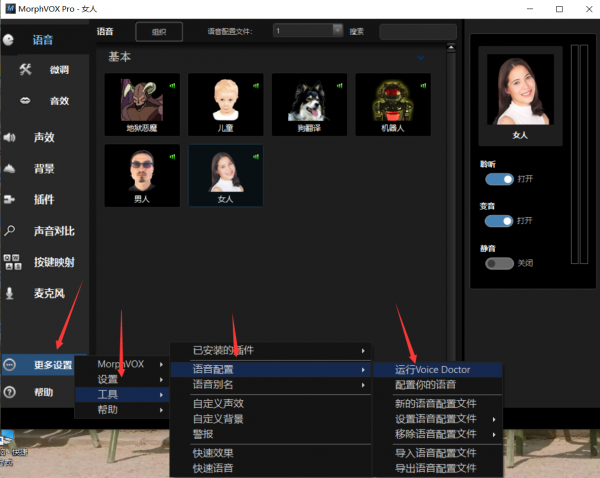Open the 语音配置文件 dropdown

[338, 30]
